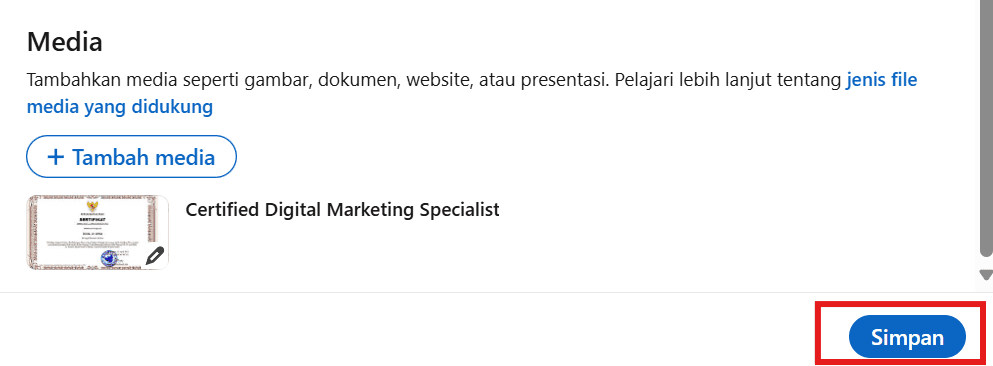Open the 'jenis file' link

point(882,81)
